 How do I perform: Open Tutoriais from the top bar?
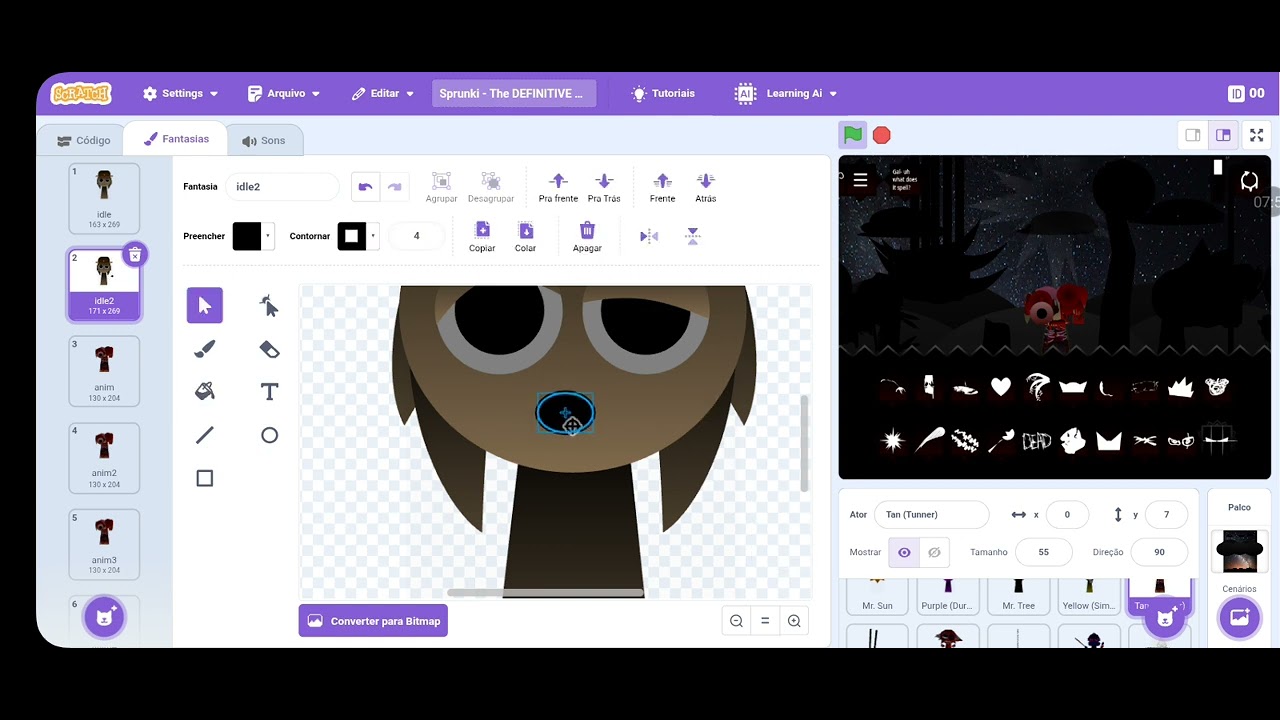pyautogui.click(x=663, y=93)
